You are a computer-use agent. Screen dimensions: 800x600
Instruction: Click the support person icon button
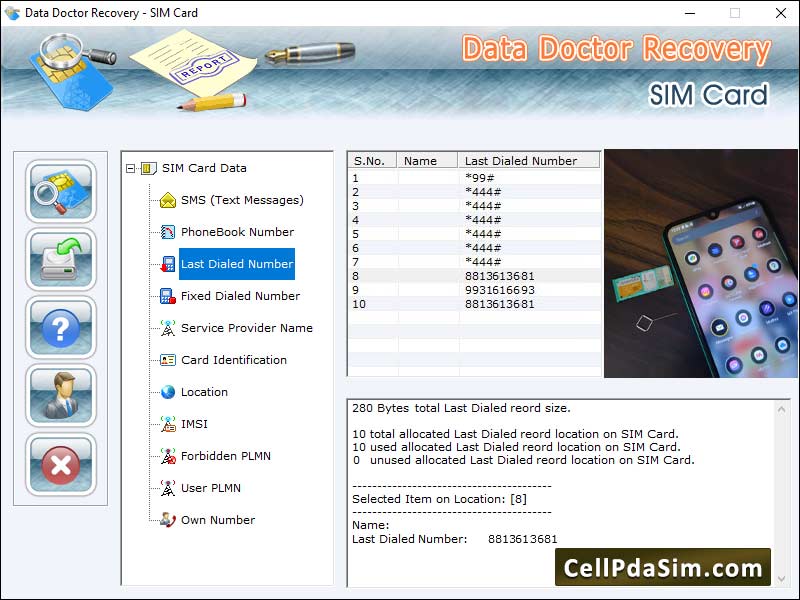[x=61, y=395]
